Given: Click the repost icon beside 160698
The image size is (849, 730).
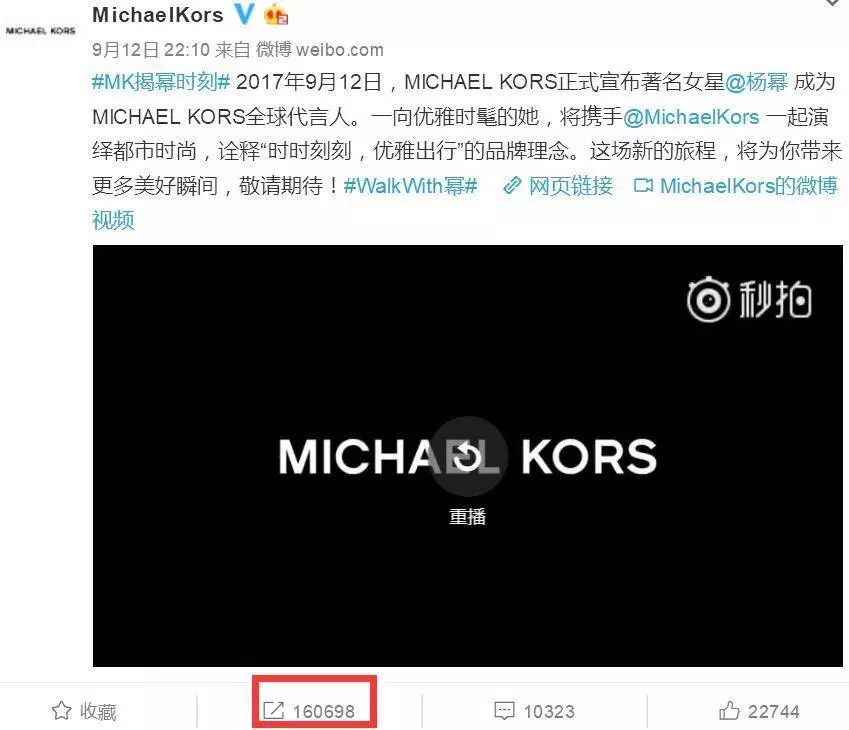Looking at the screenshot, I should [273, 711].
